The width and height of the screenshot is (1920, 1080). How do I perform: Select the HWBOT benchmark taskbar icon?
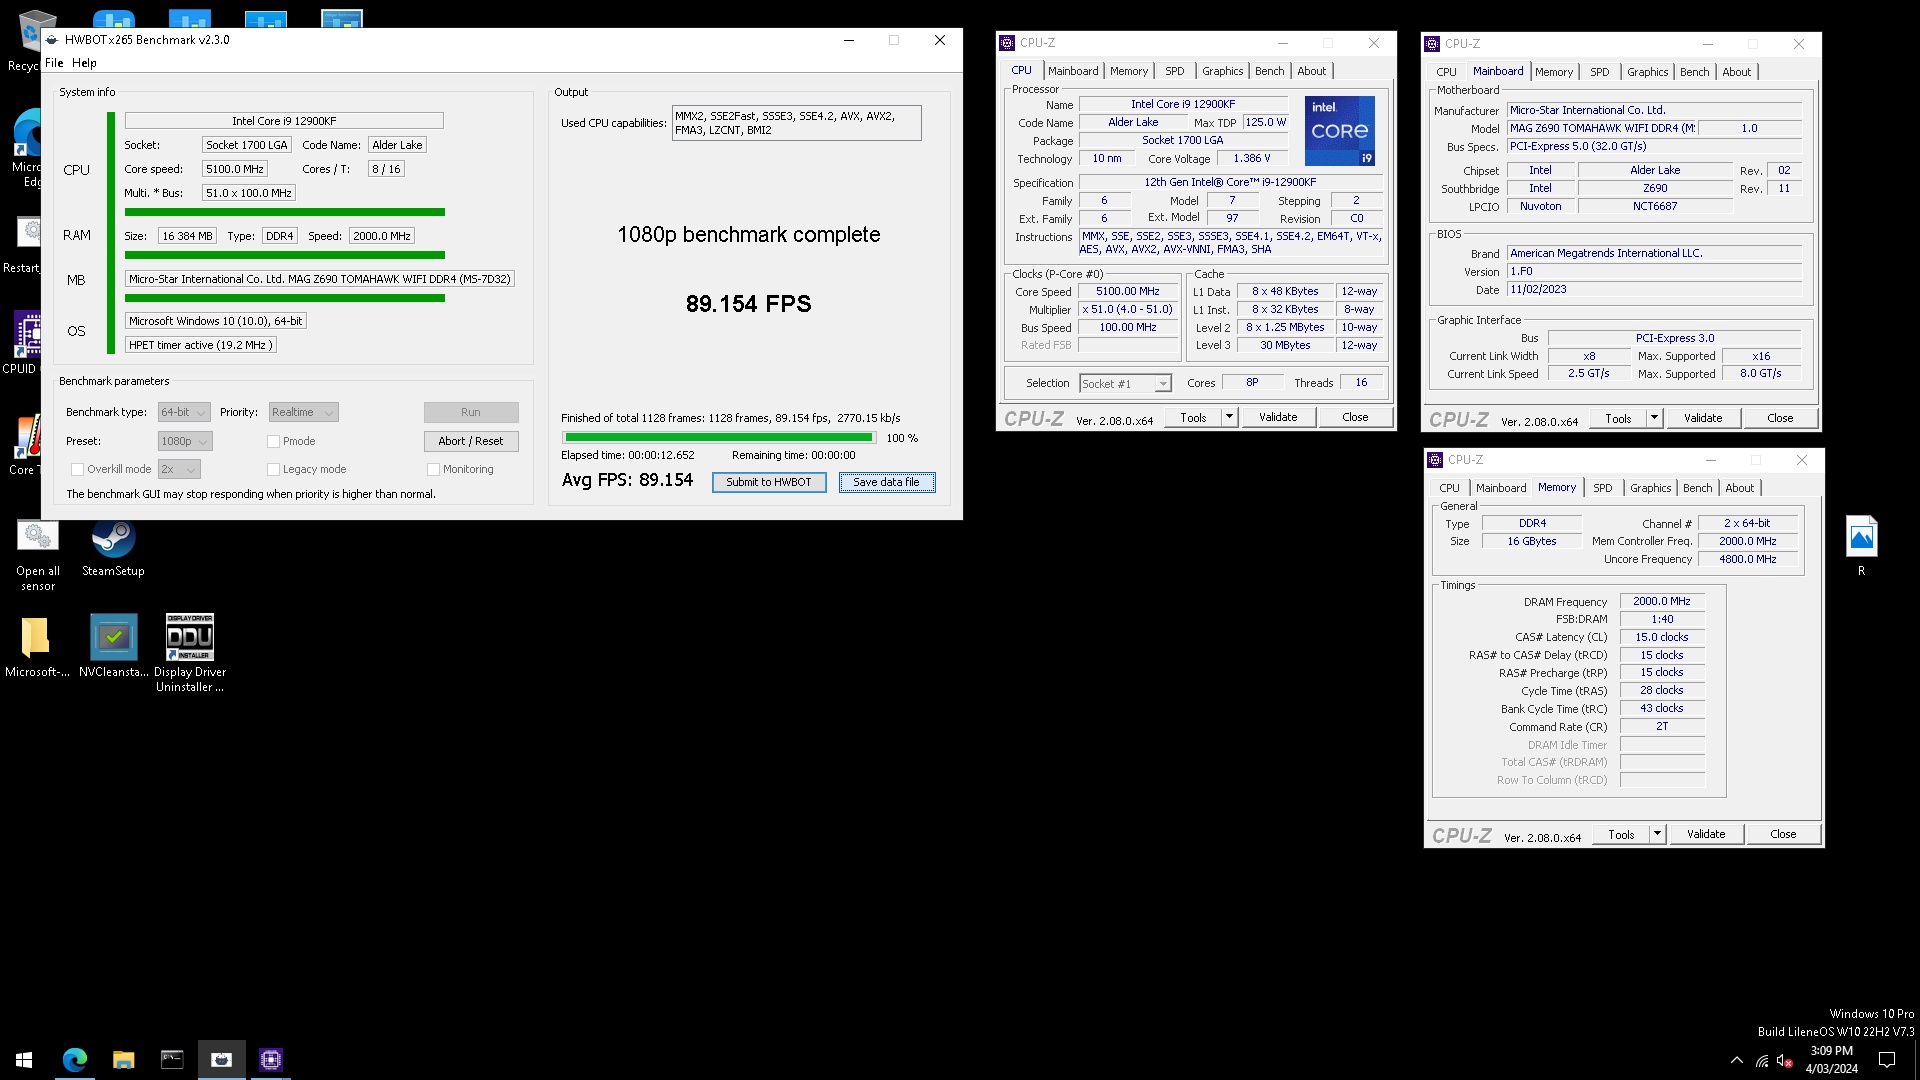(x=221, y=1059)
